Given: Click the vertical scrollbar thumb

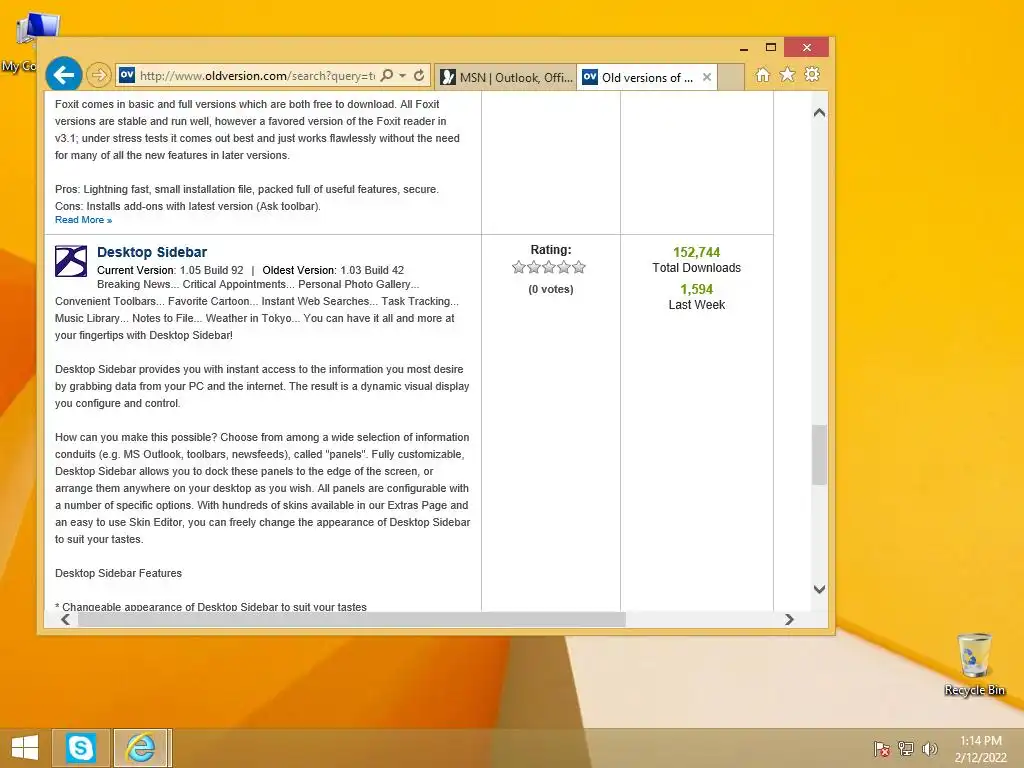Looking at the screenshot, I should tap(819, 455).
